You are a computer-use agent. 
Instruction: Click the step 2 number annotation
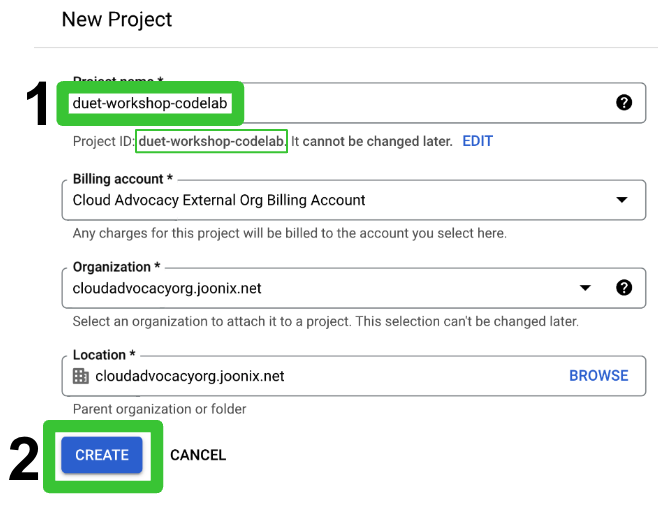pos(24,459)
